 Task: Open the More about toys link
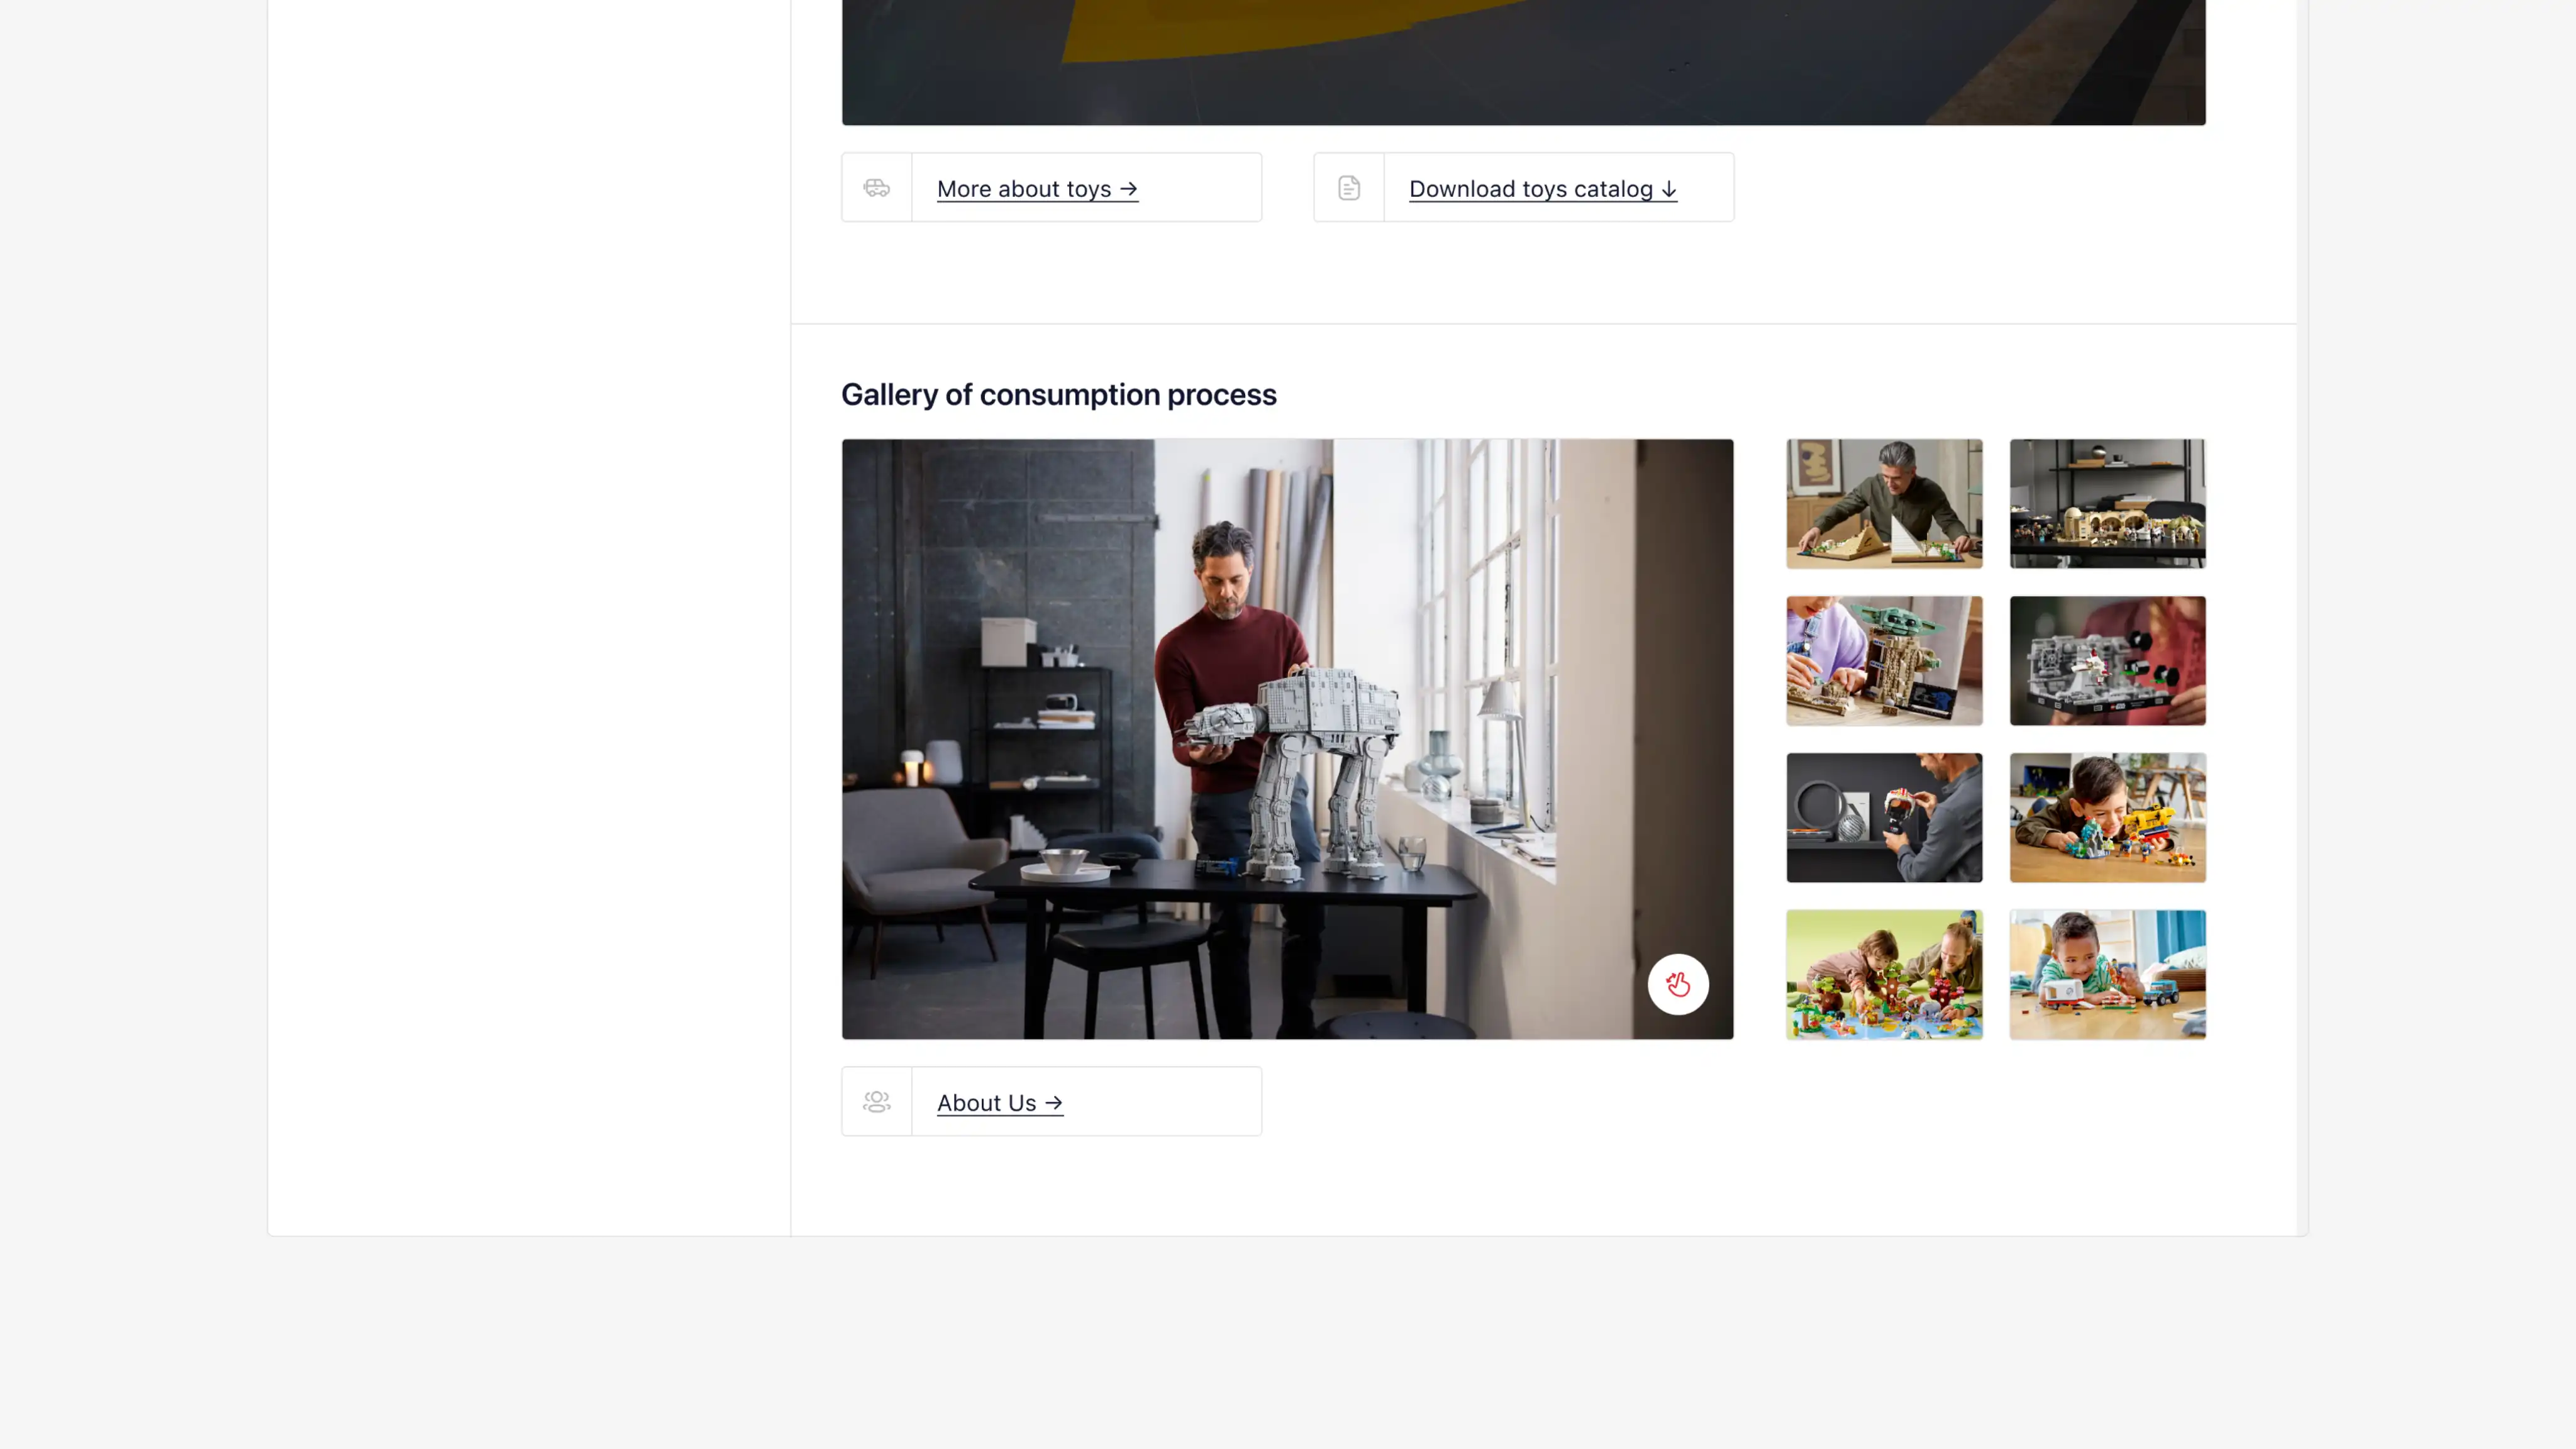[1037, 189]
